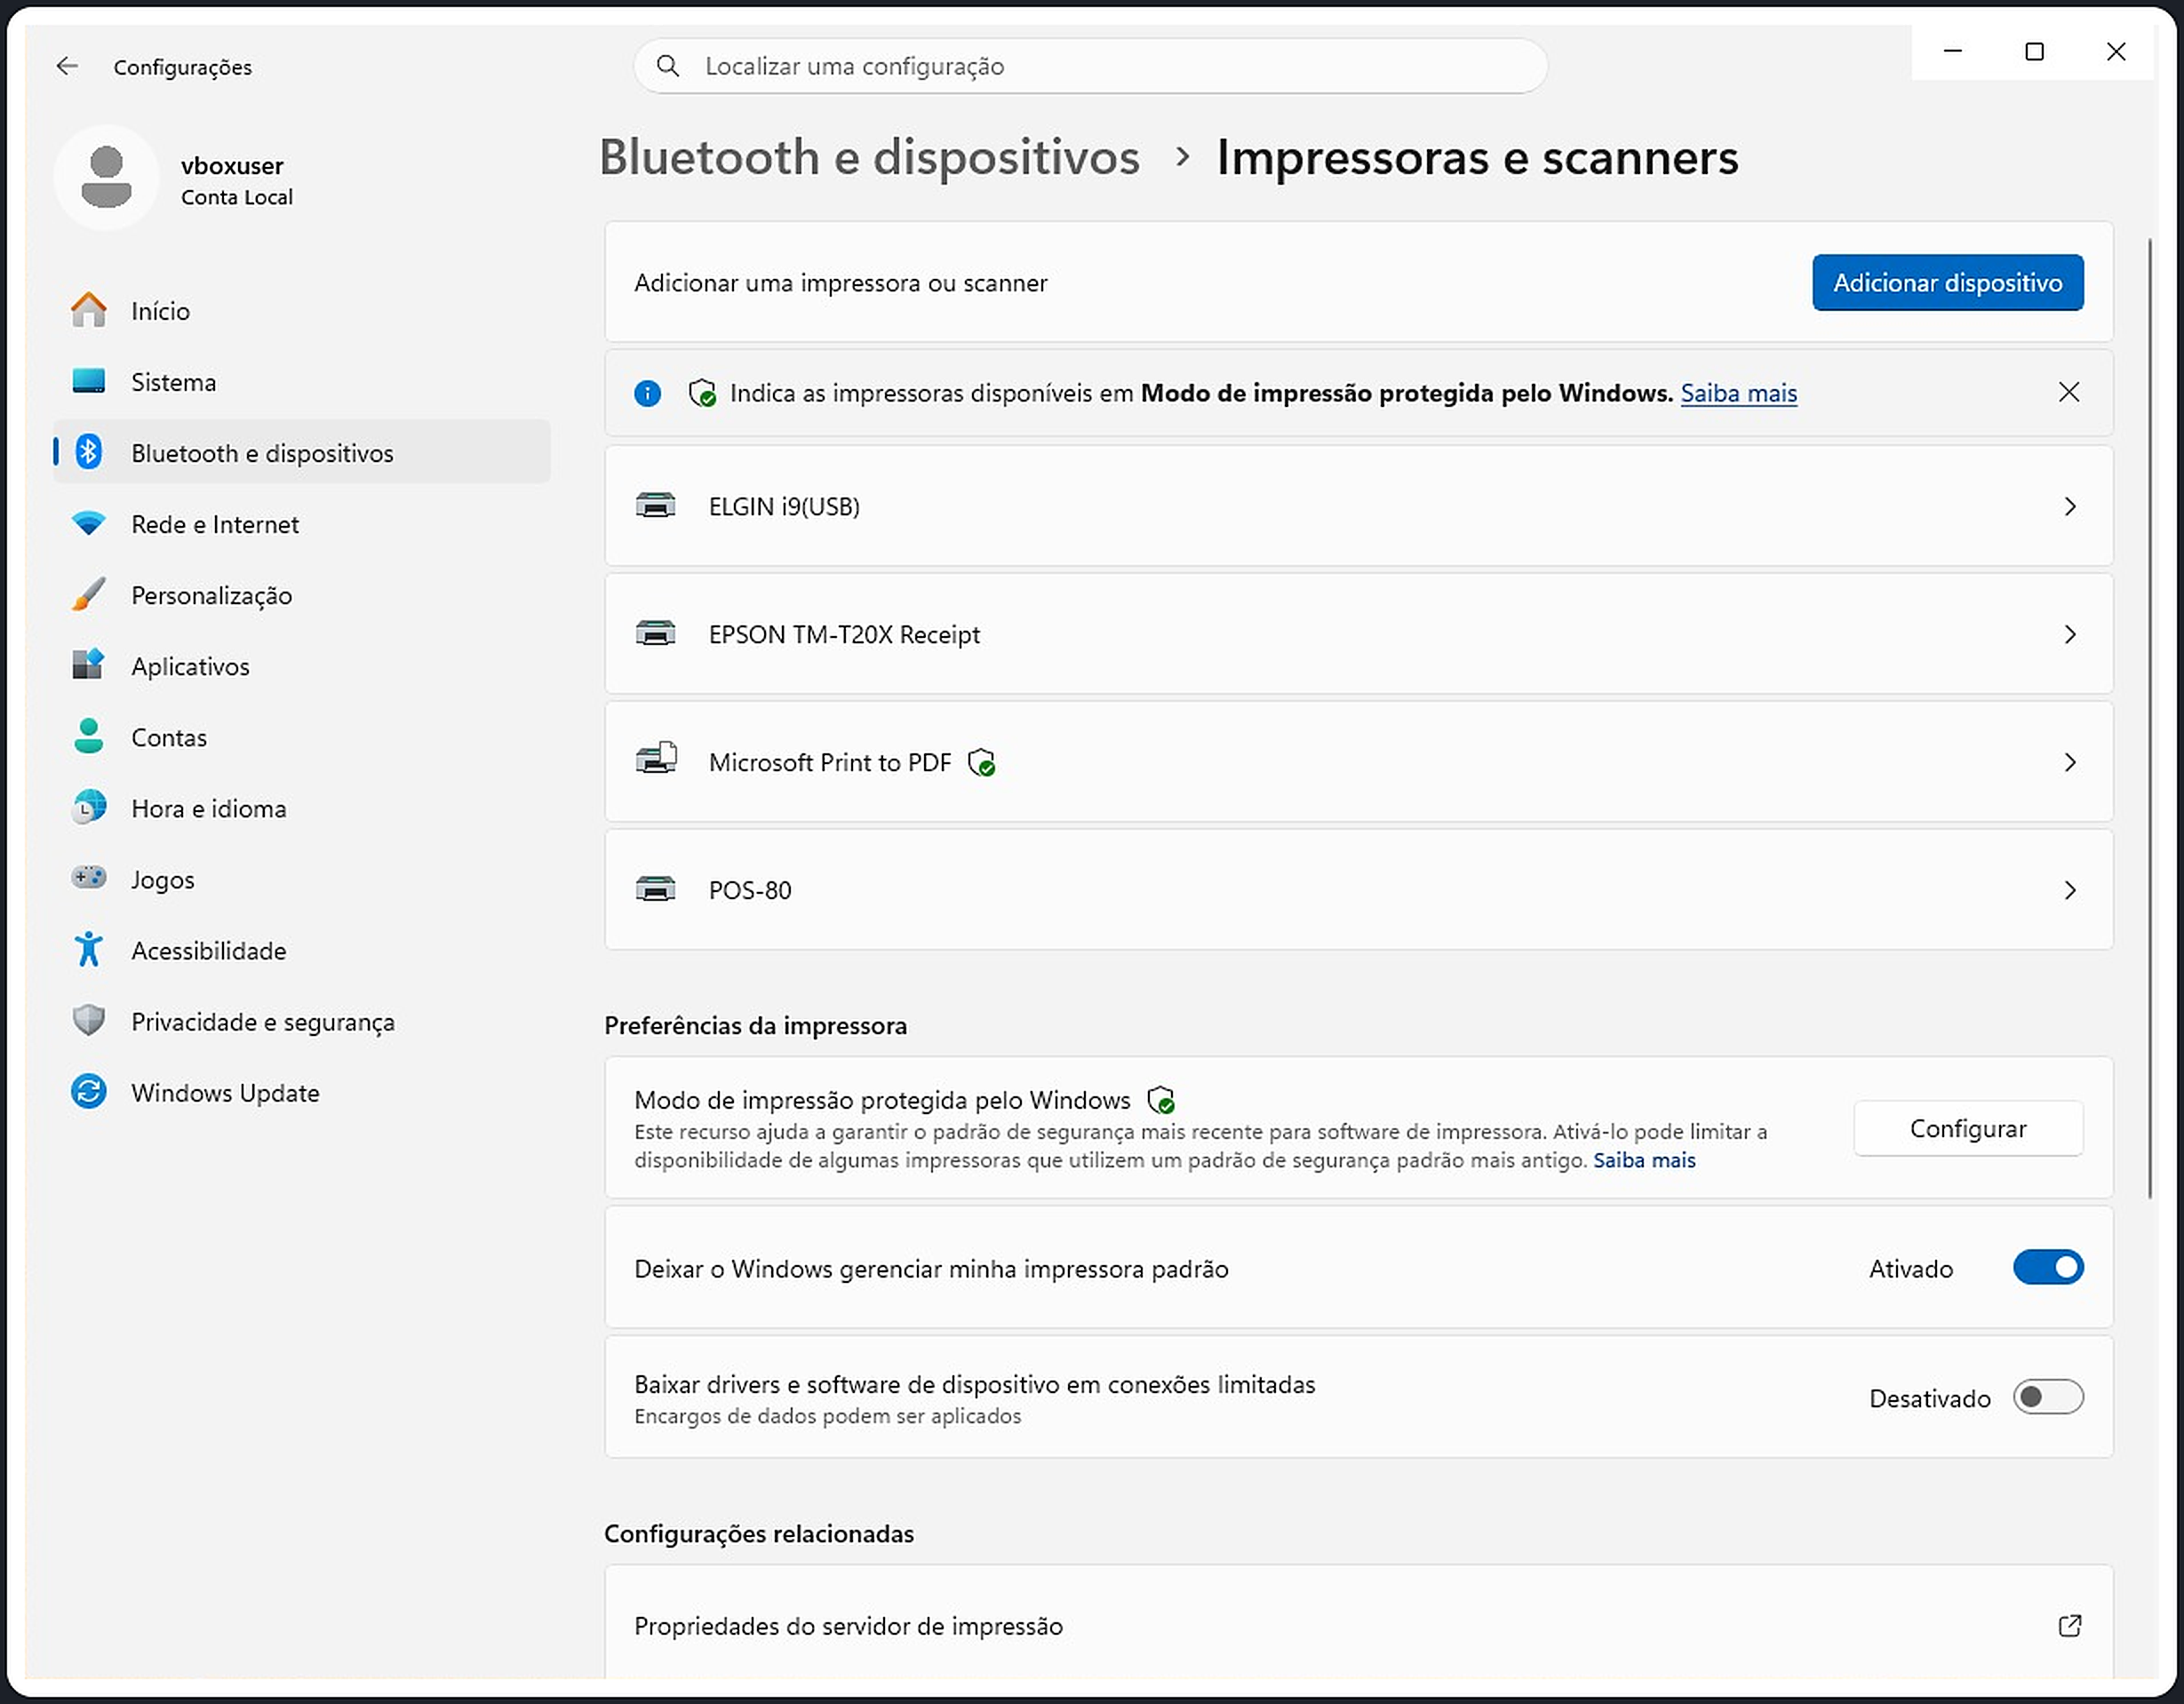Screen dimensions: 2184x1704
Task: Click the blue info icon in the banner
Action: 647,393
